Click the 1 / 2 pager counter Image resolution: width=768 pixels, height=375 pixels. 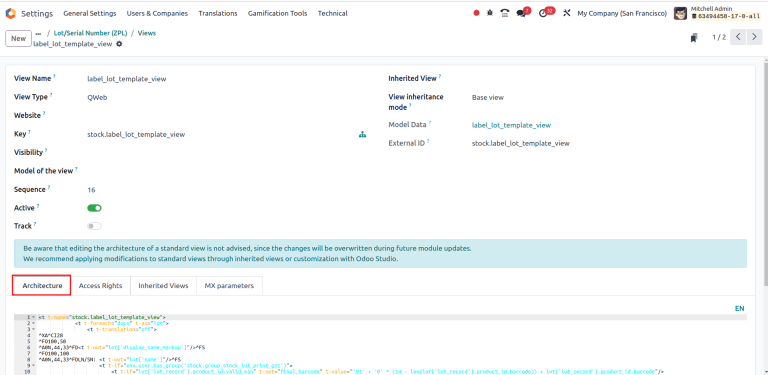coord(719,37)
